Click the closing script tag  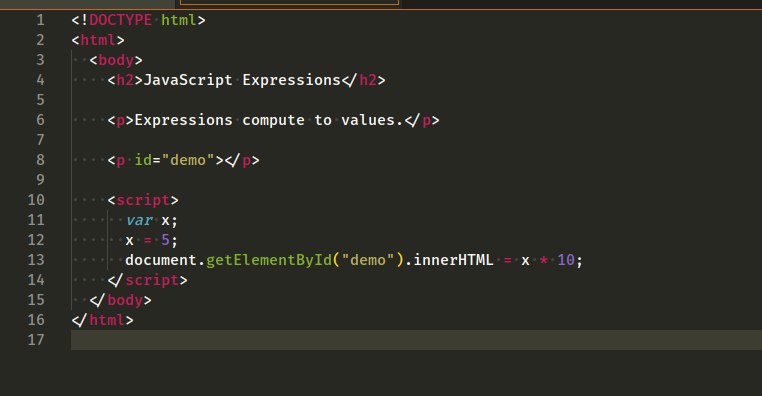point(147,280)
